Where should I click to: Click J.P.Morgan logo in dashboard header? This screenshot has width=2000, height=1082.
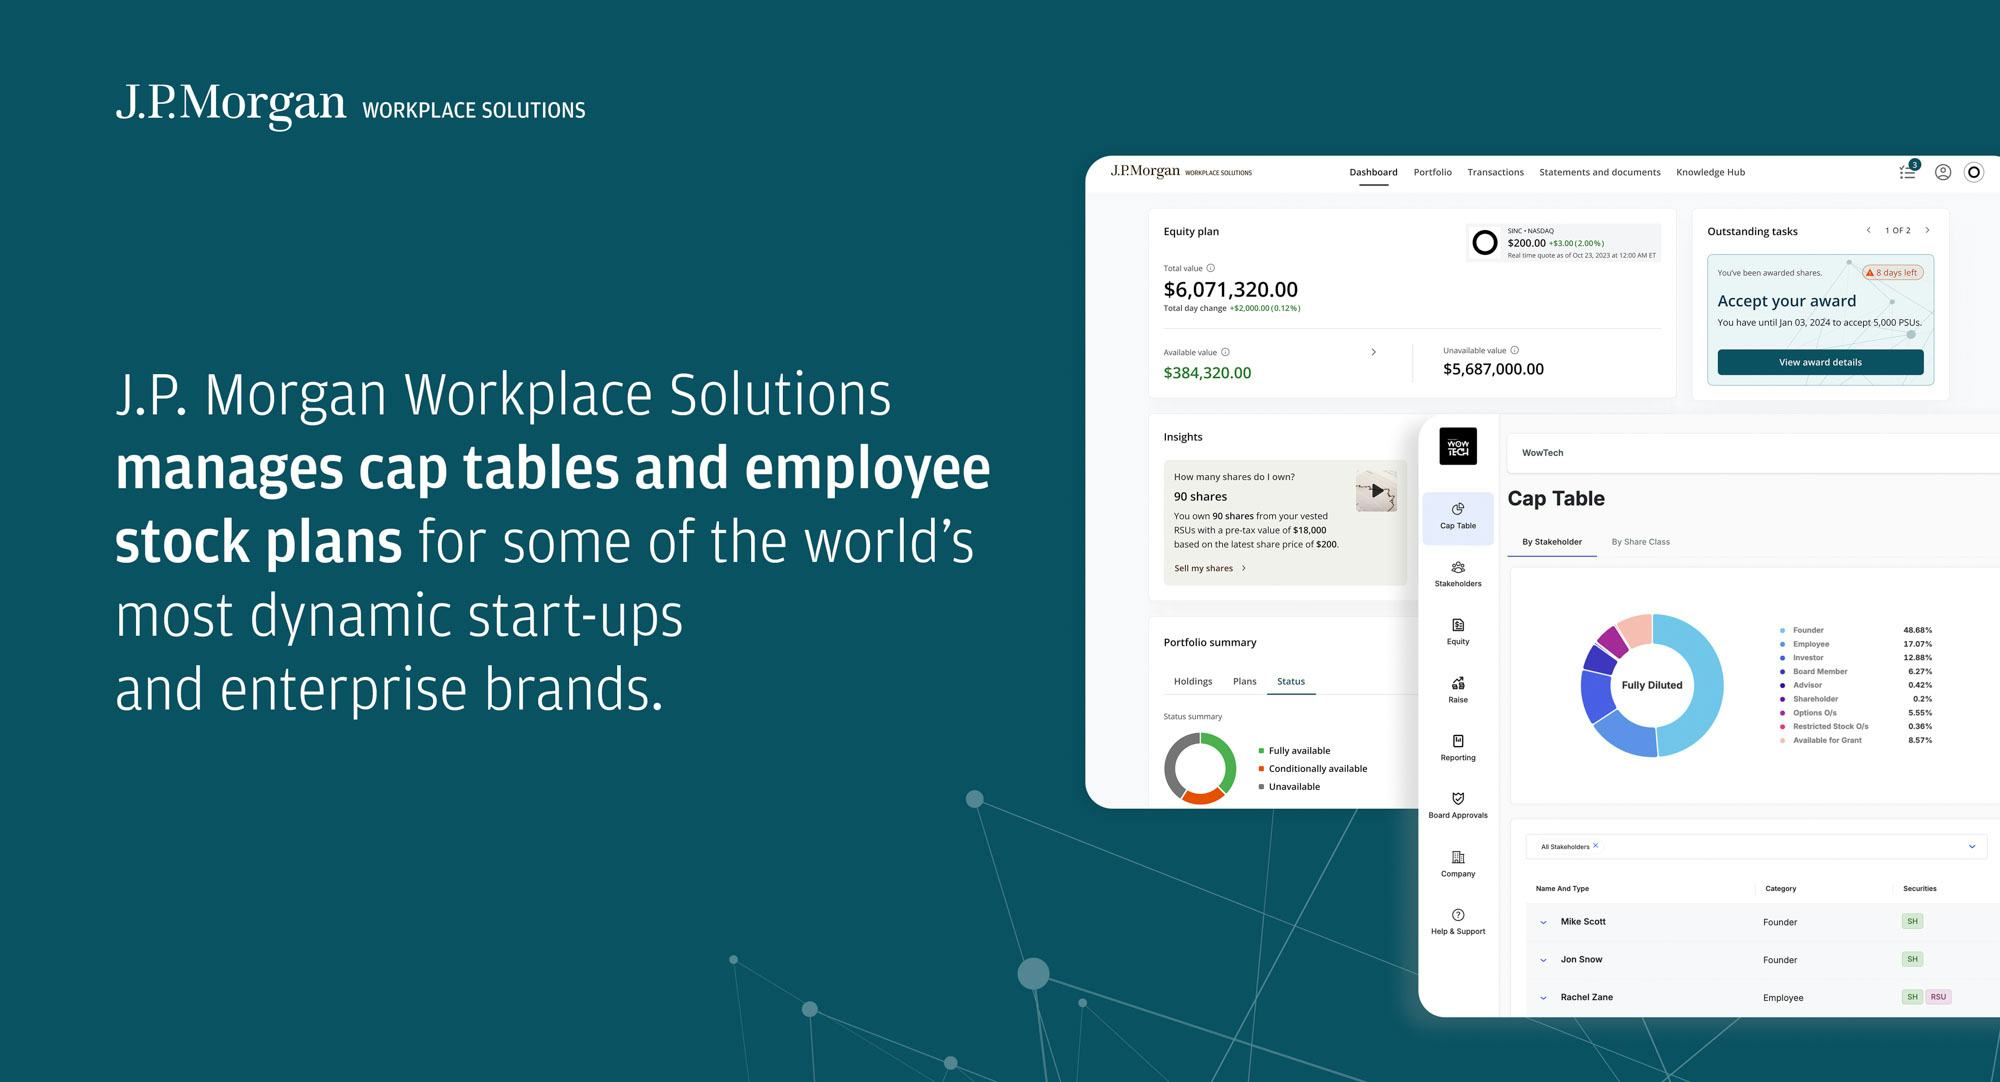point(1181,171)
